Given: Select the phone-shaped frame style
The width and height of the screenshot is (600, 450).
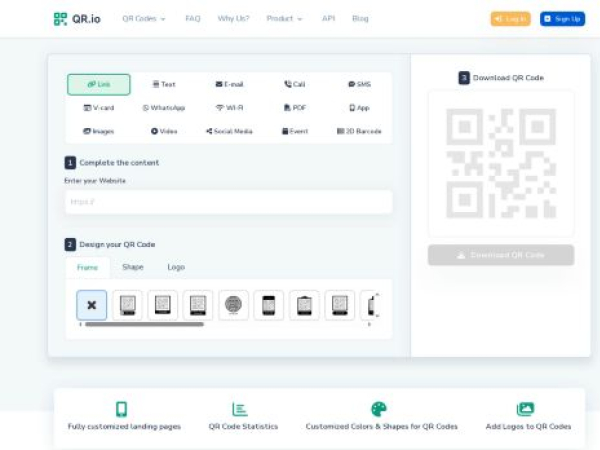Looking at the screenshot, I should pos(269,305).
